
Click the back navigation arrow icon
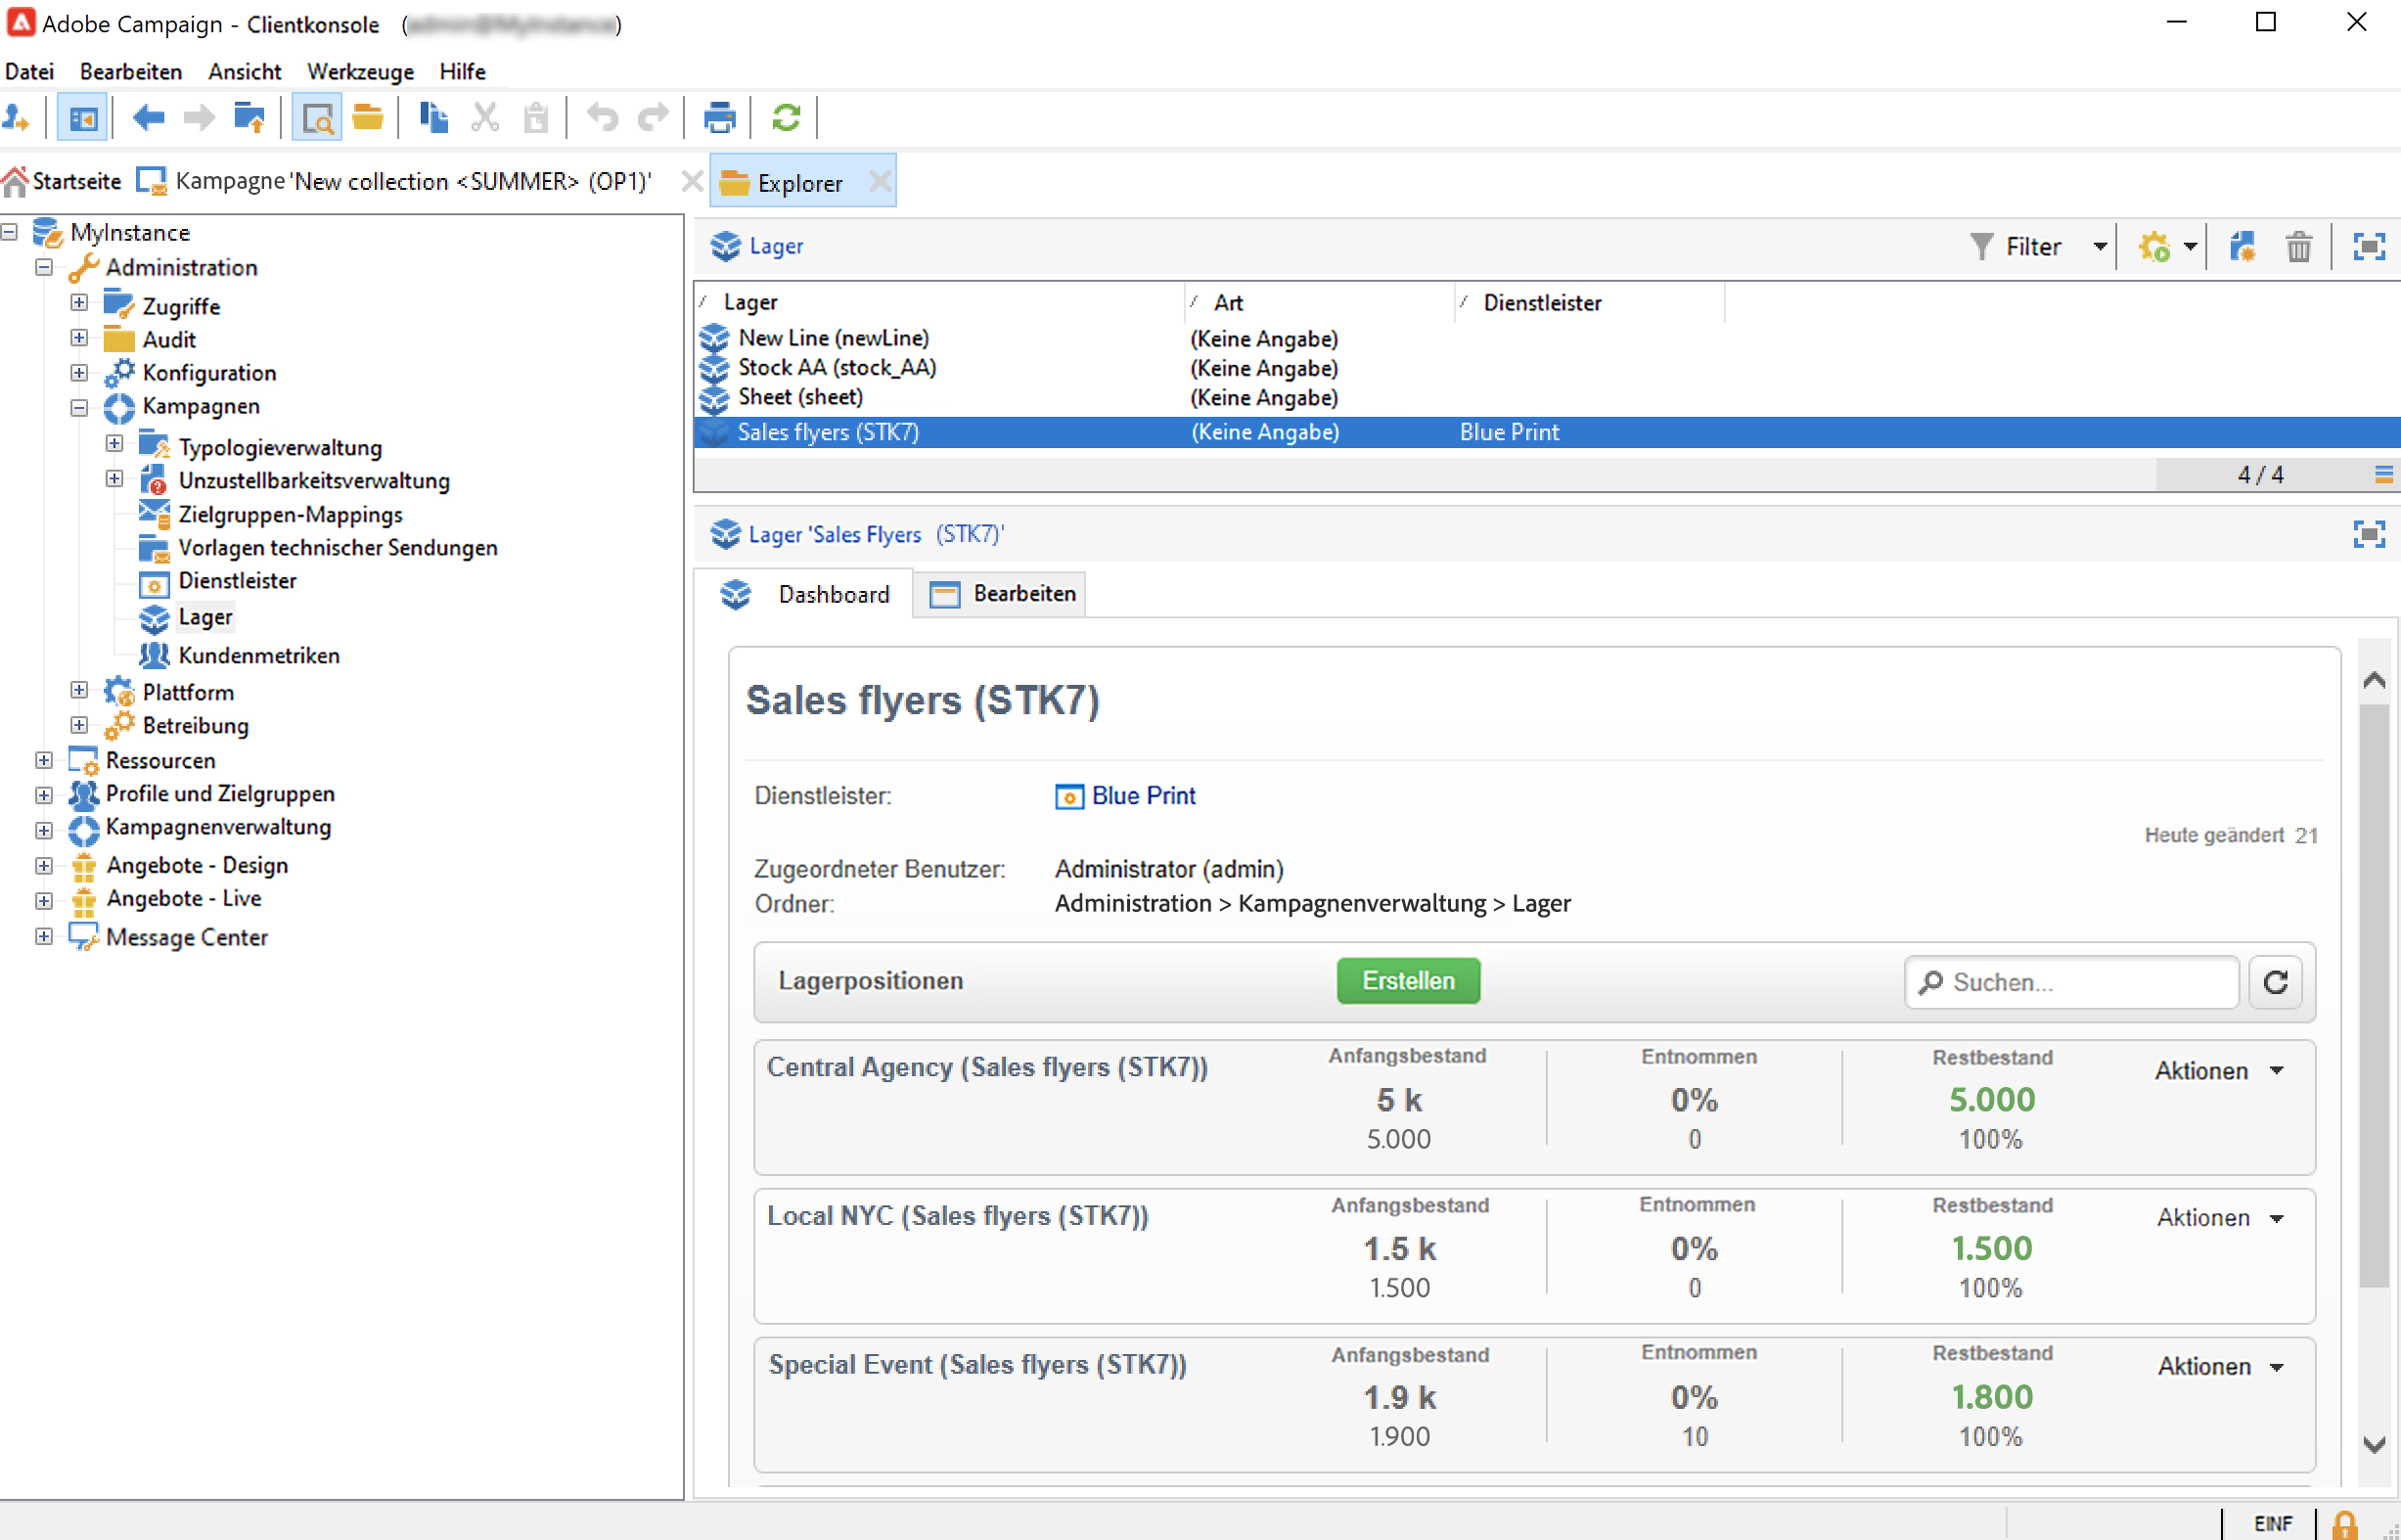148,118
